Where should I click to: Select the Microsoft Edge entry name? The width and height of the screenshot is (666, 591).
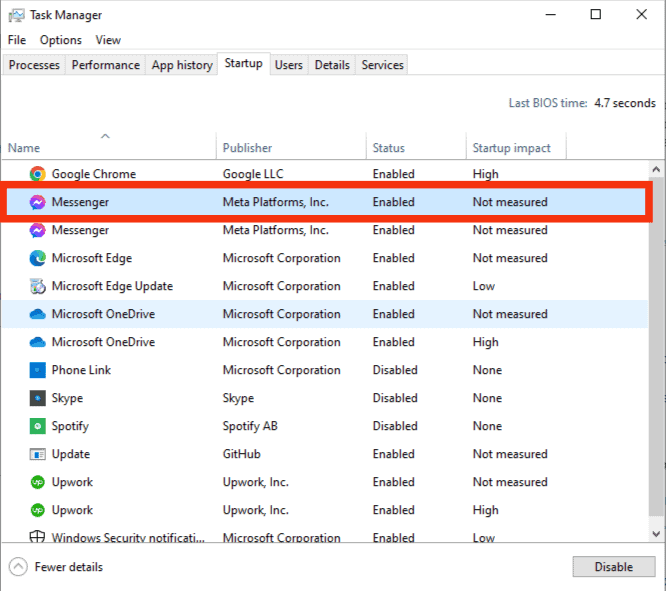92,258
